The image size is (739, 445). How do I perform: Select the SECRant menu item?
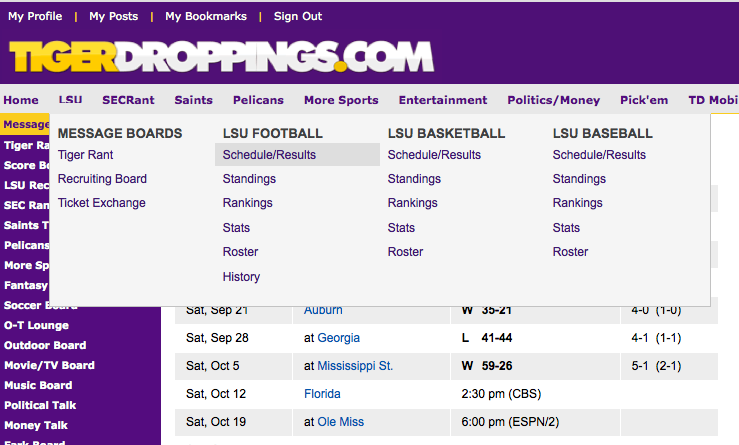click(x=128, y=100)
